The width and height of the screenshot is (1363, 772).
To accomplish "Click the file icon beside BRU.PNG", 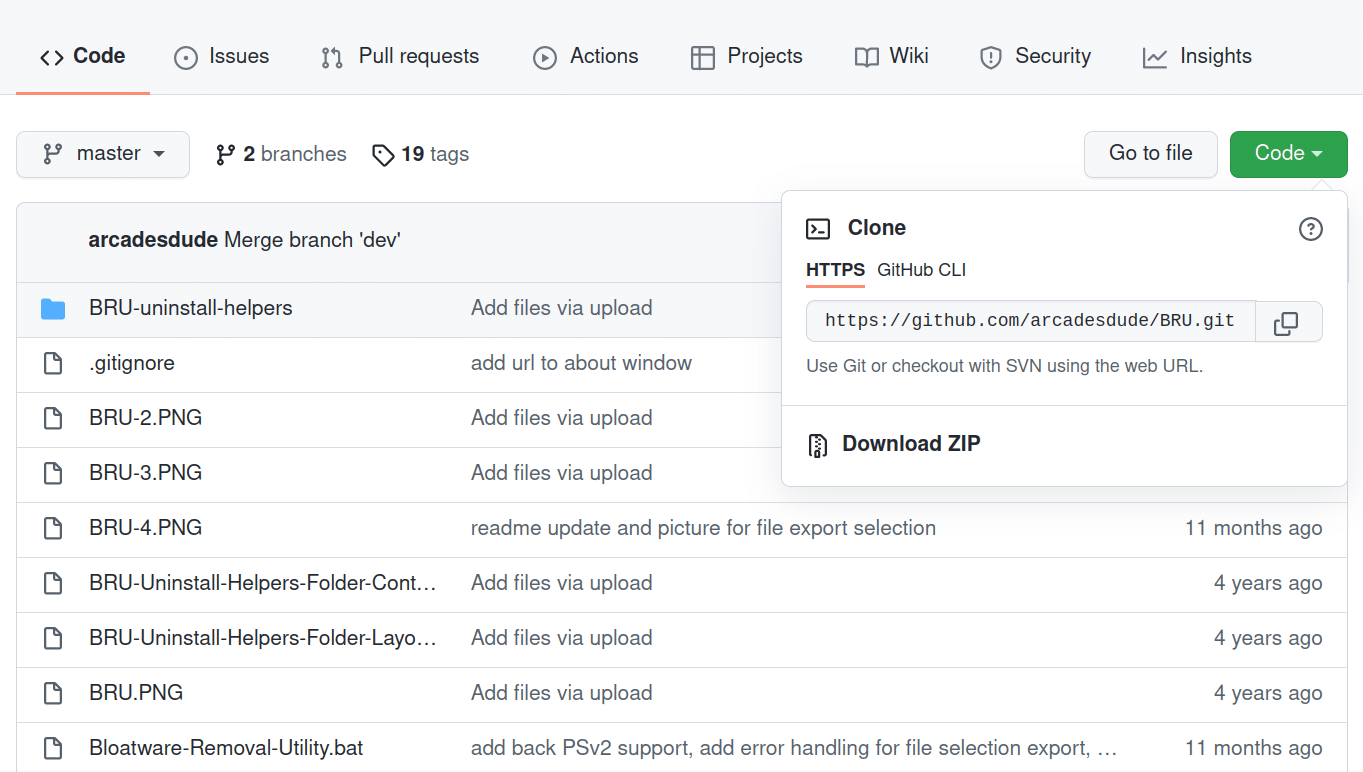I will click(53, 693).
